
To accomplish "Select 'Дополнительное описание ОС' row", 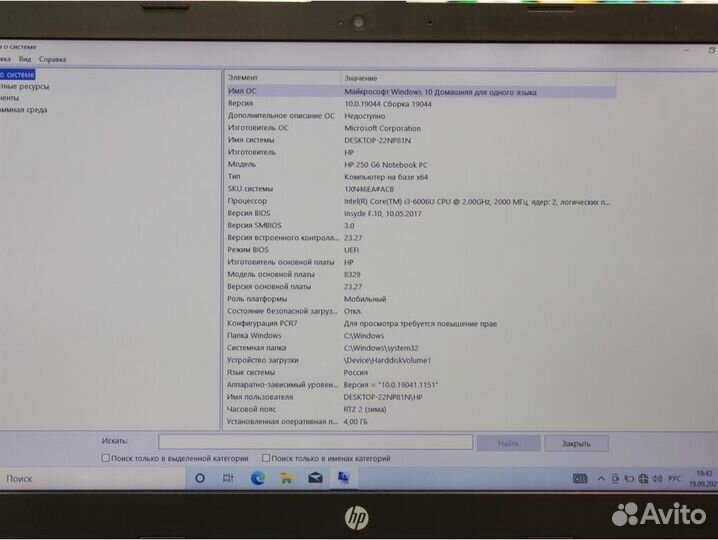I will point(421,116).
